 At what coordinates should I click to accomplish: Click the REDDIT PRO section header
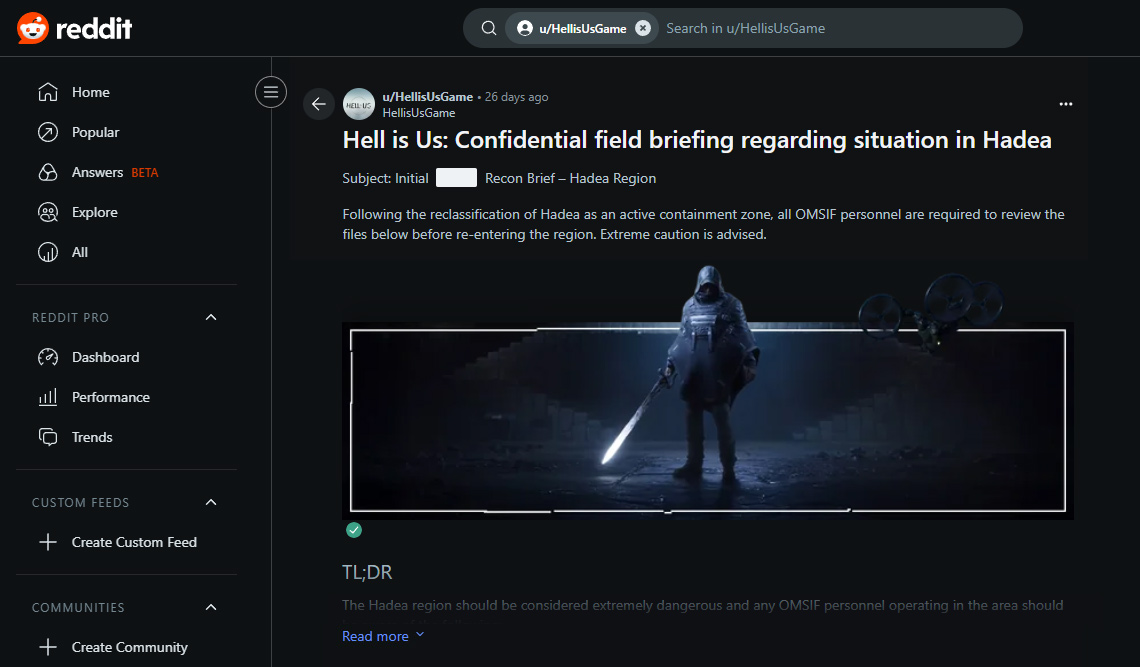71,318
